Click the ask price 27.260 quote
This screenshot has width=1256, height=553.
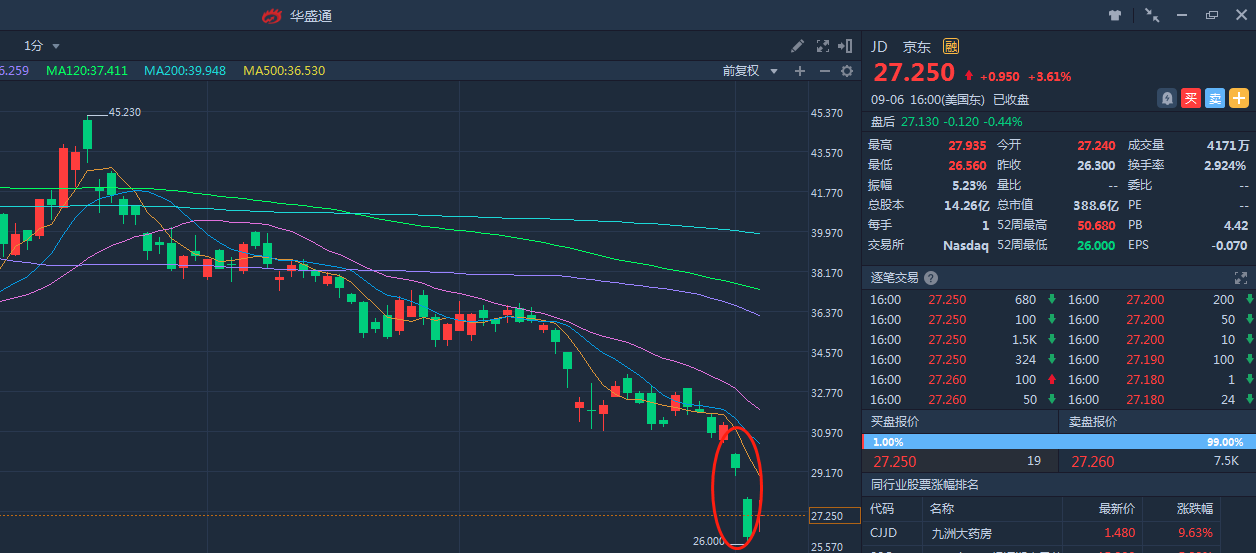click(1093, 462)
